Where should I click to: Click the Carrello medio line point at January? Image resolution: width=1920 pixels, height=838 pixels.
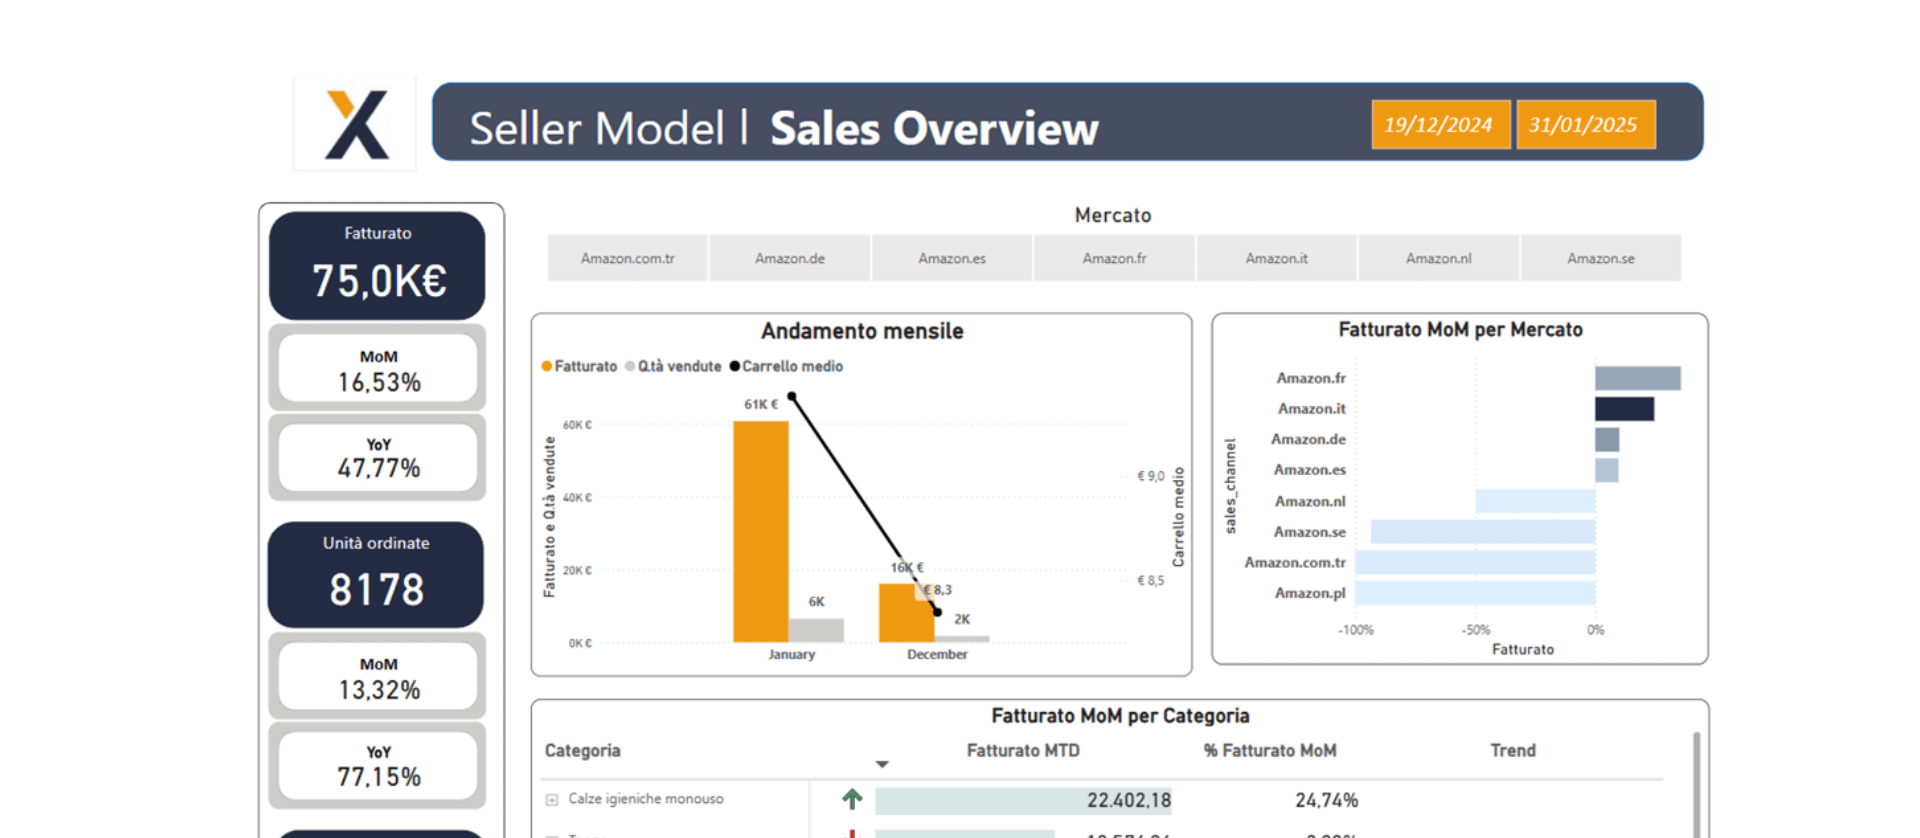coord(791,397)
